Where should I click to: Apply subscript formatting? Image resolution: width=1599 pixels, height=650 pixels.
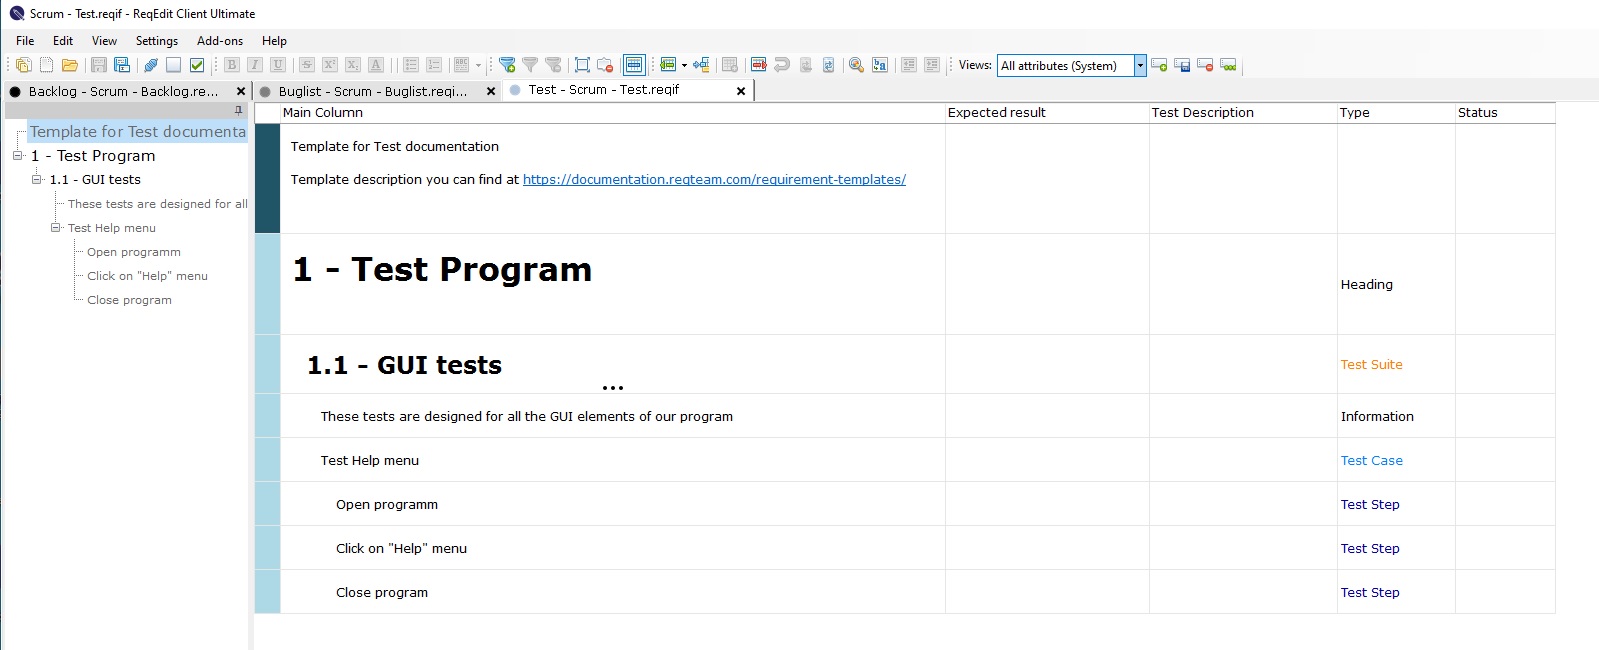pos(353,65)
